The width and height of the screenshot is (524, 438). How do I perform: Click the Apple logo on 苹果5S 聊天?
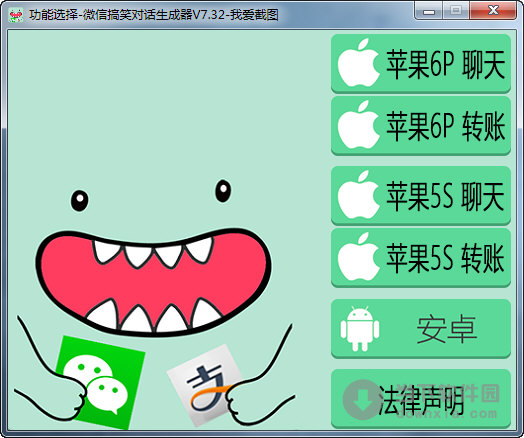[x=358, y=195]
